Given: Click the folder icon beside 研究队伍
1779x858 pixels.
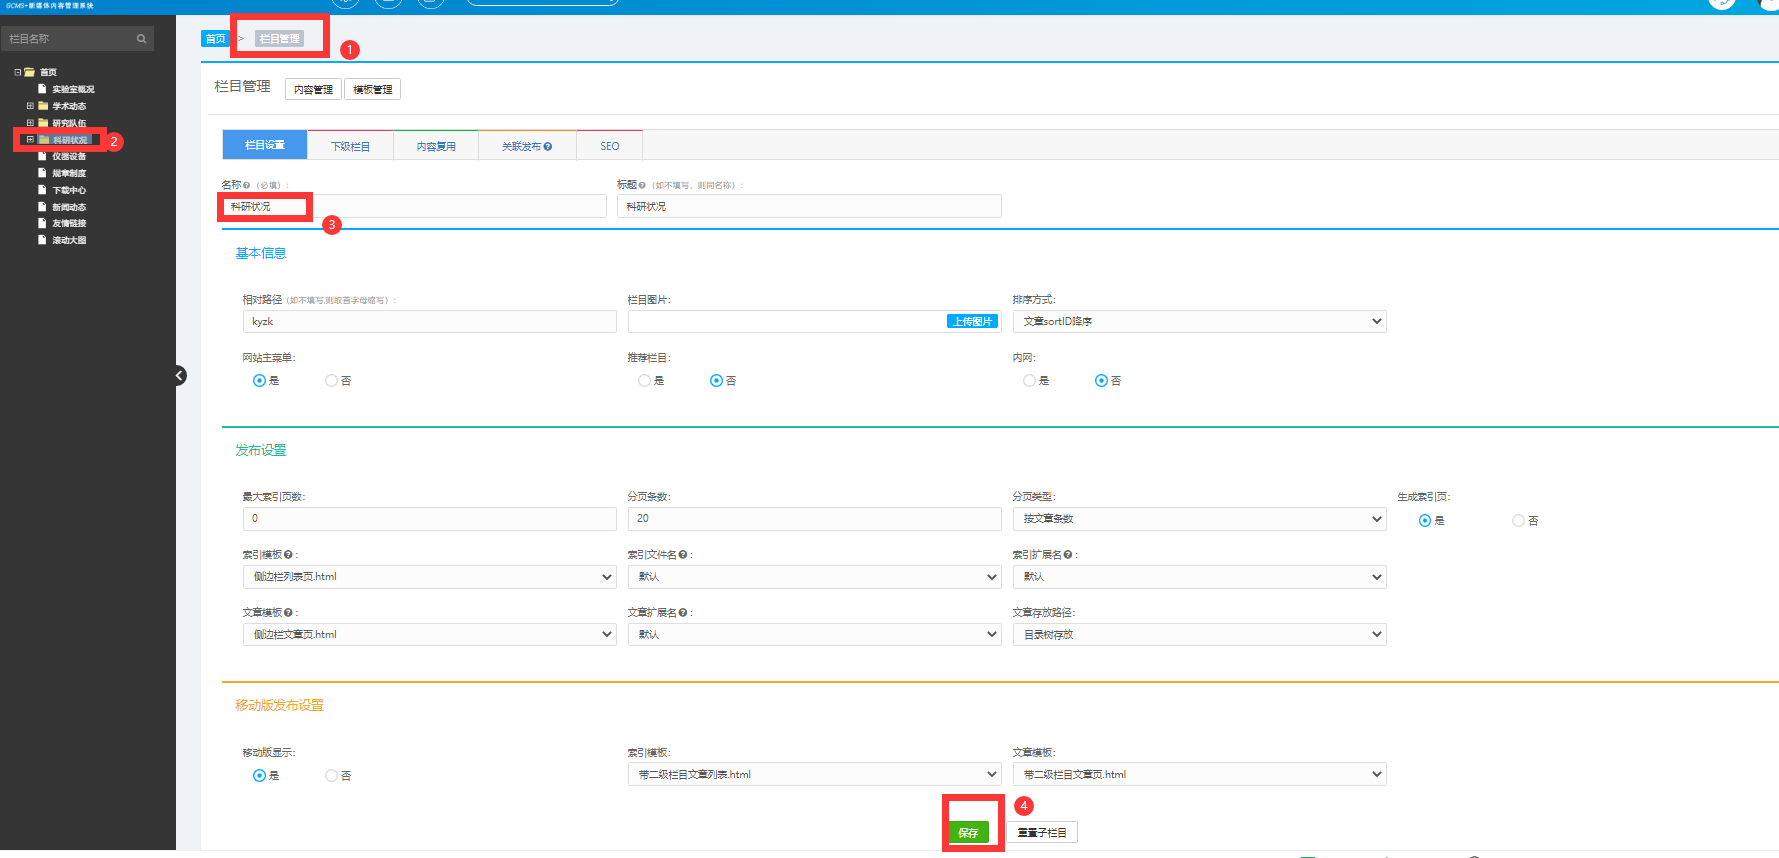Looking at the screenshot, I should [43, 123].
